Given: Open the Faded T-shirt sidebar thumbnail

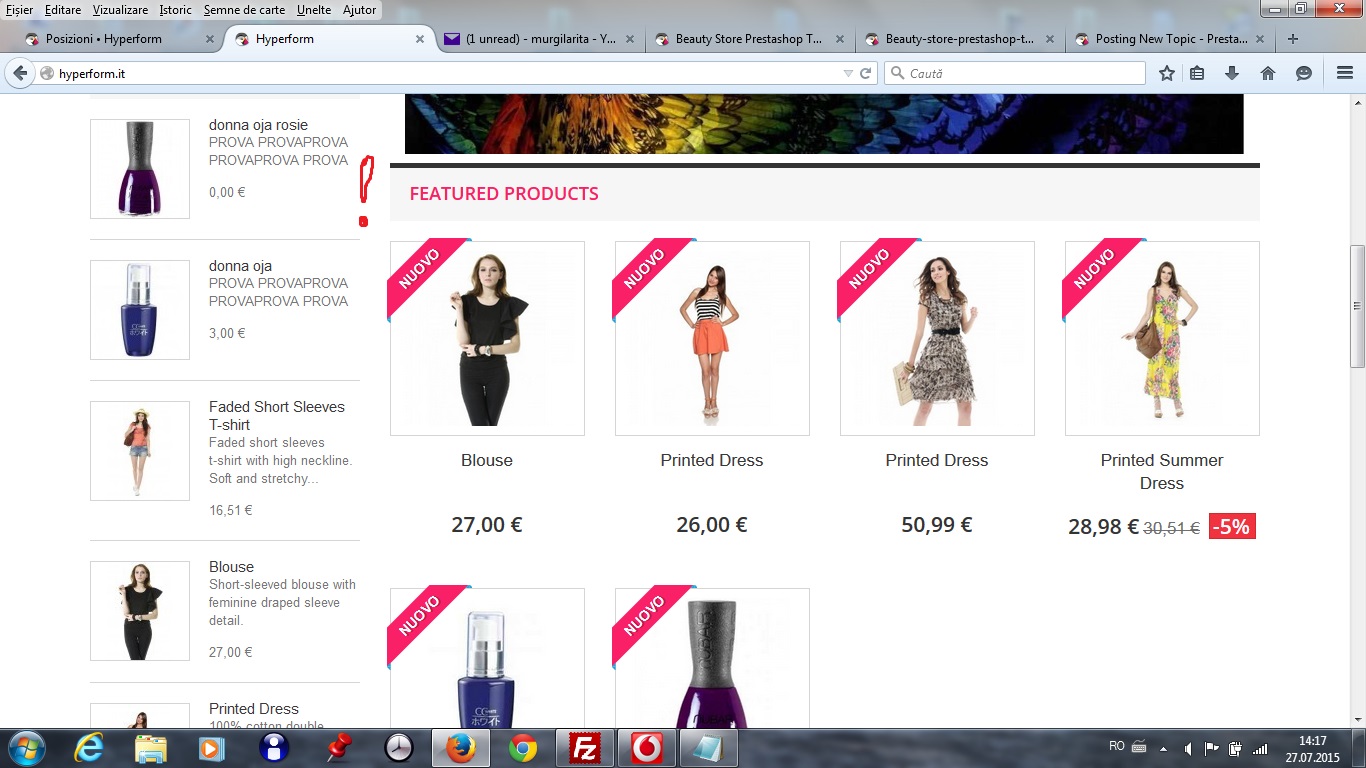Looking at the screenshot, I should pos(140,451).
